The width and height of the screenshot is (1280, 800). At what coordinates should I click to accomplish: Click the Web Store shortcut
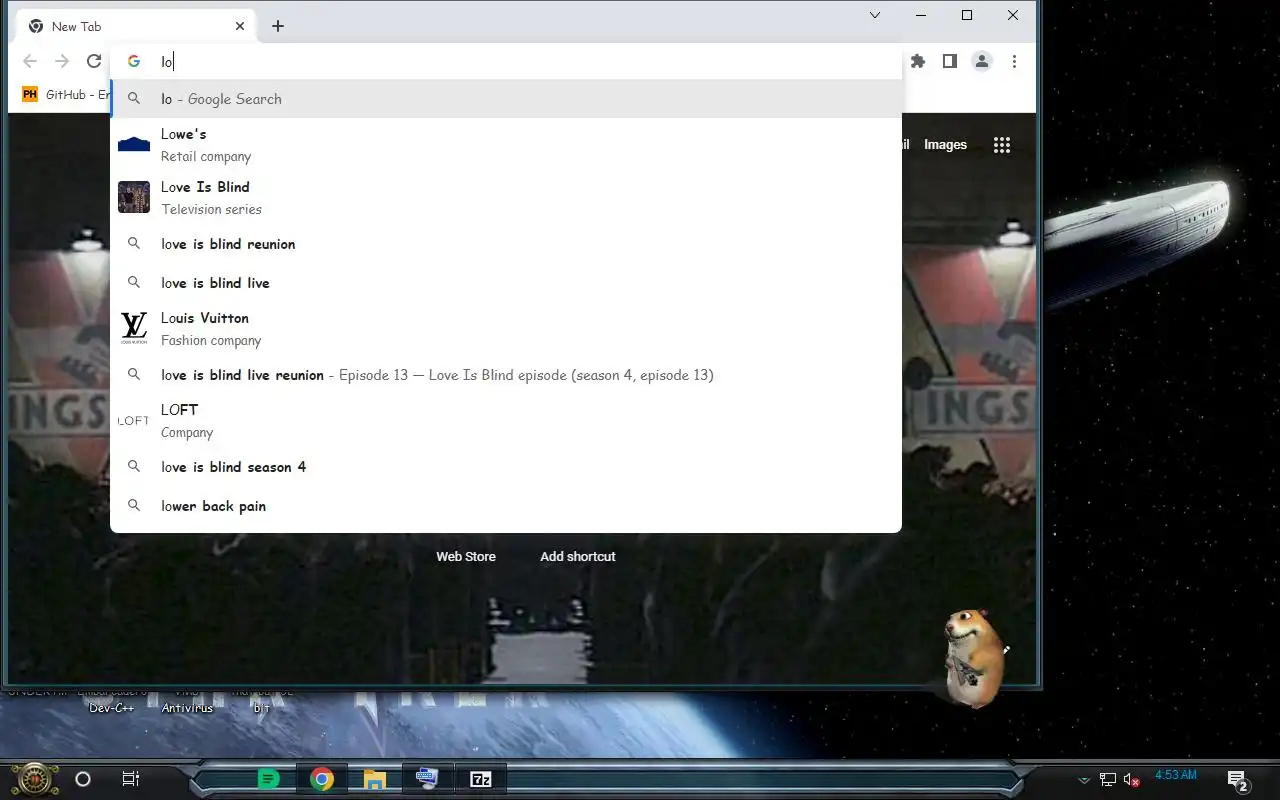(x=466, y=556)
